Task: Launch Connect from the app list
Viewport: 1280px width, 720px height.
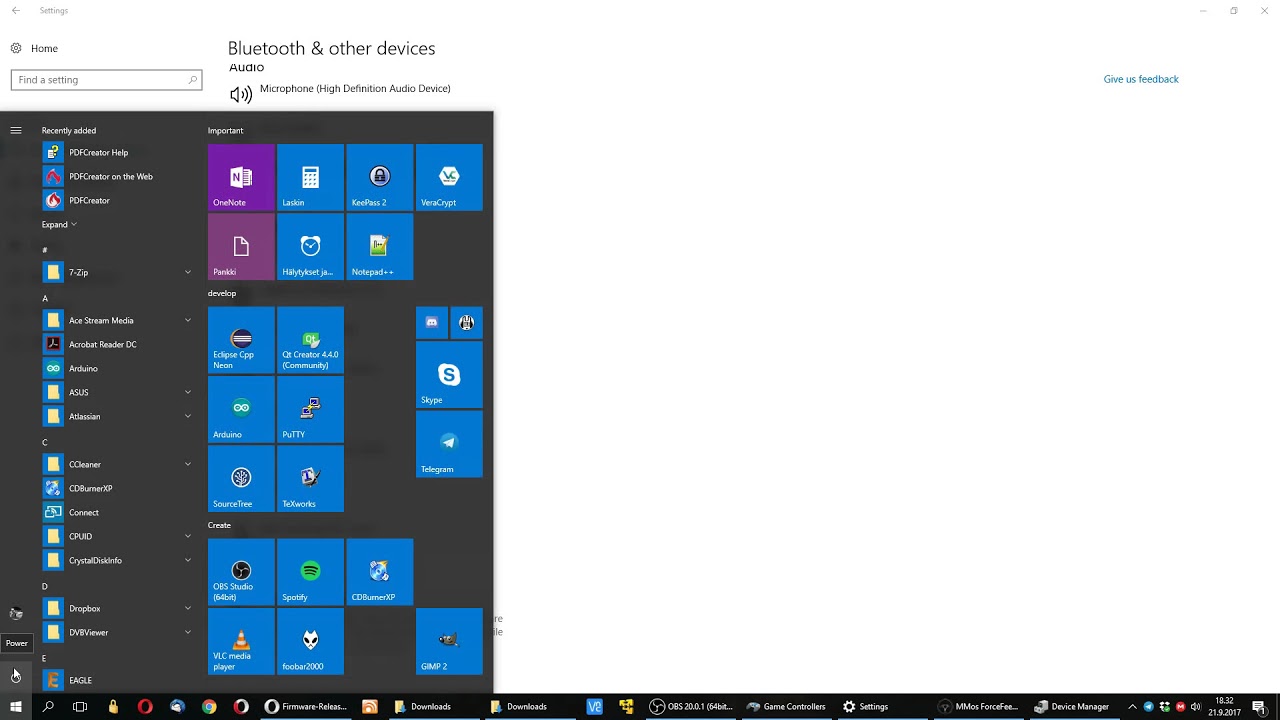Action: coord(117,512)
